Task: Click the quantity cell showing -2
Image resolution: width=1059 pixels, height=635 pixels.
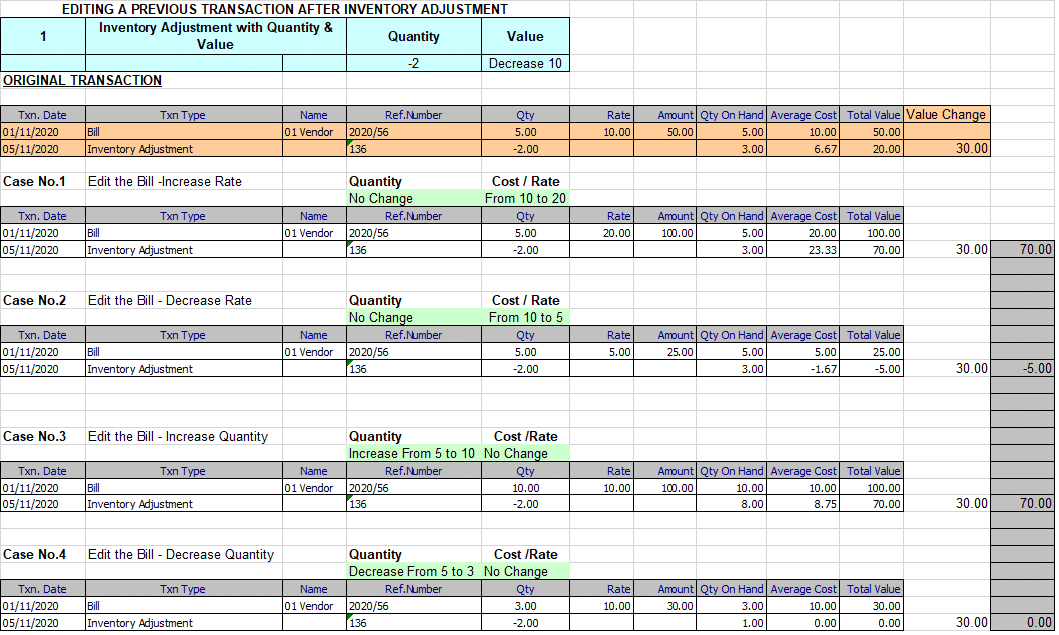Action: [x=413, y=64]
